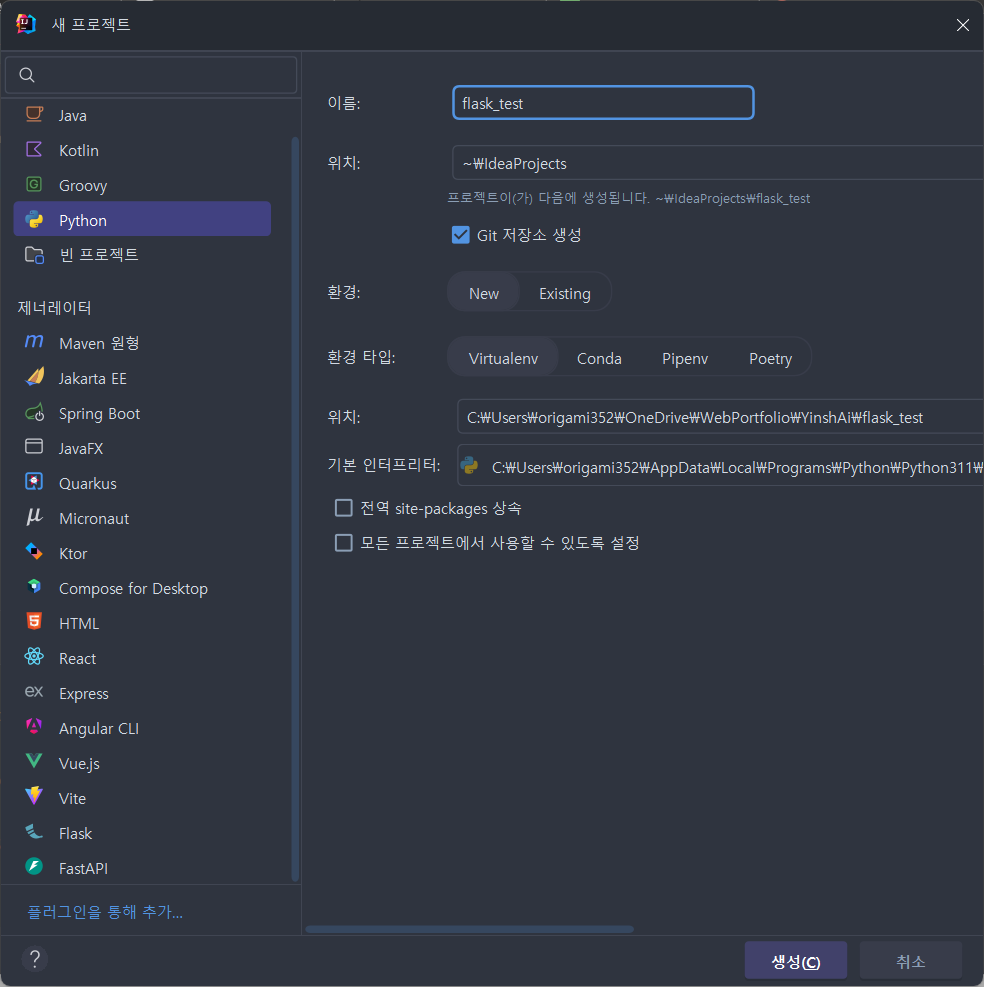Screen dimensions: 984x987
Task: Choose Virtualenv environment type
Action: tap(503, 358)
